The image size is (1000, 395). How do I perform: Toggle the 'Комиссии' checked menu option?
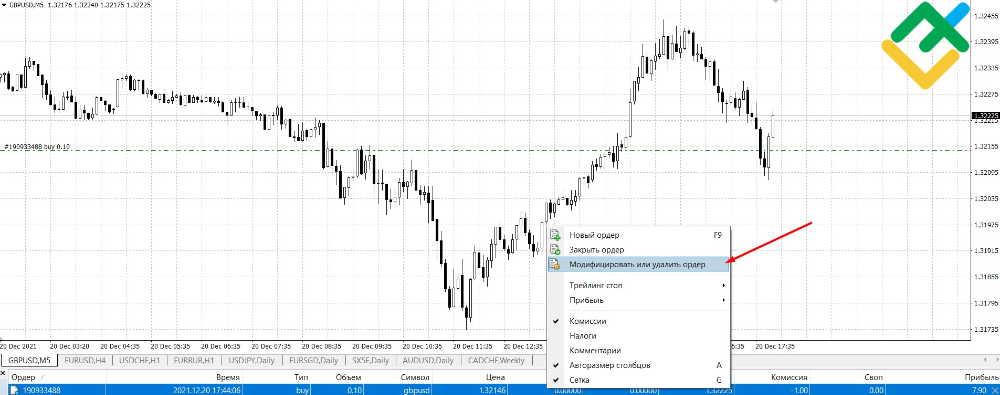[x=638, y=321]
